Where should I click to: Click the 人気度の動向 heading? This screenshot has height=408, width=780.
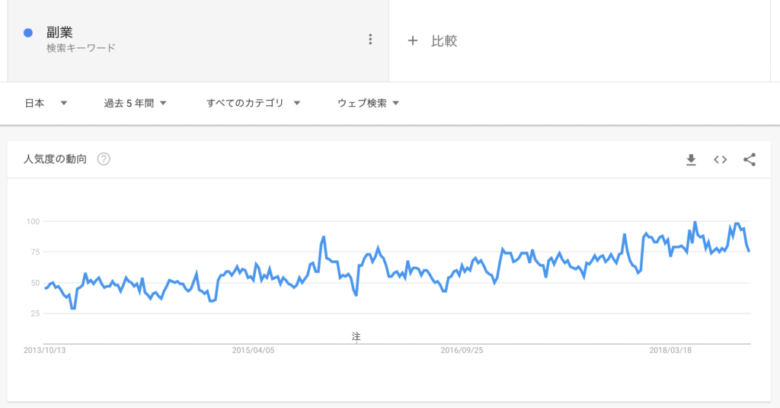(55, 159)
